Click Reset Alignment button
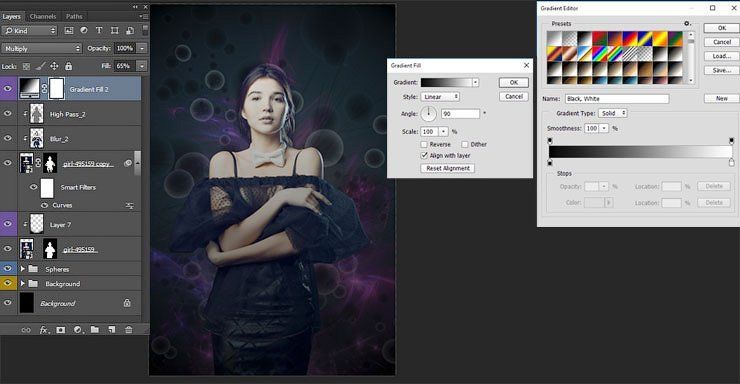Image resolution: width=740 pixels, height=384 pixels. [x=447, y=168]
